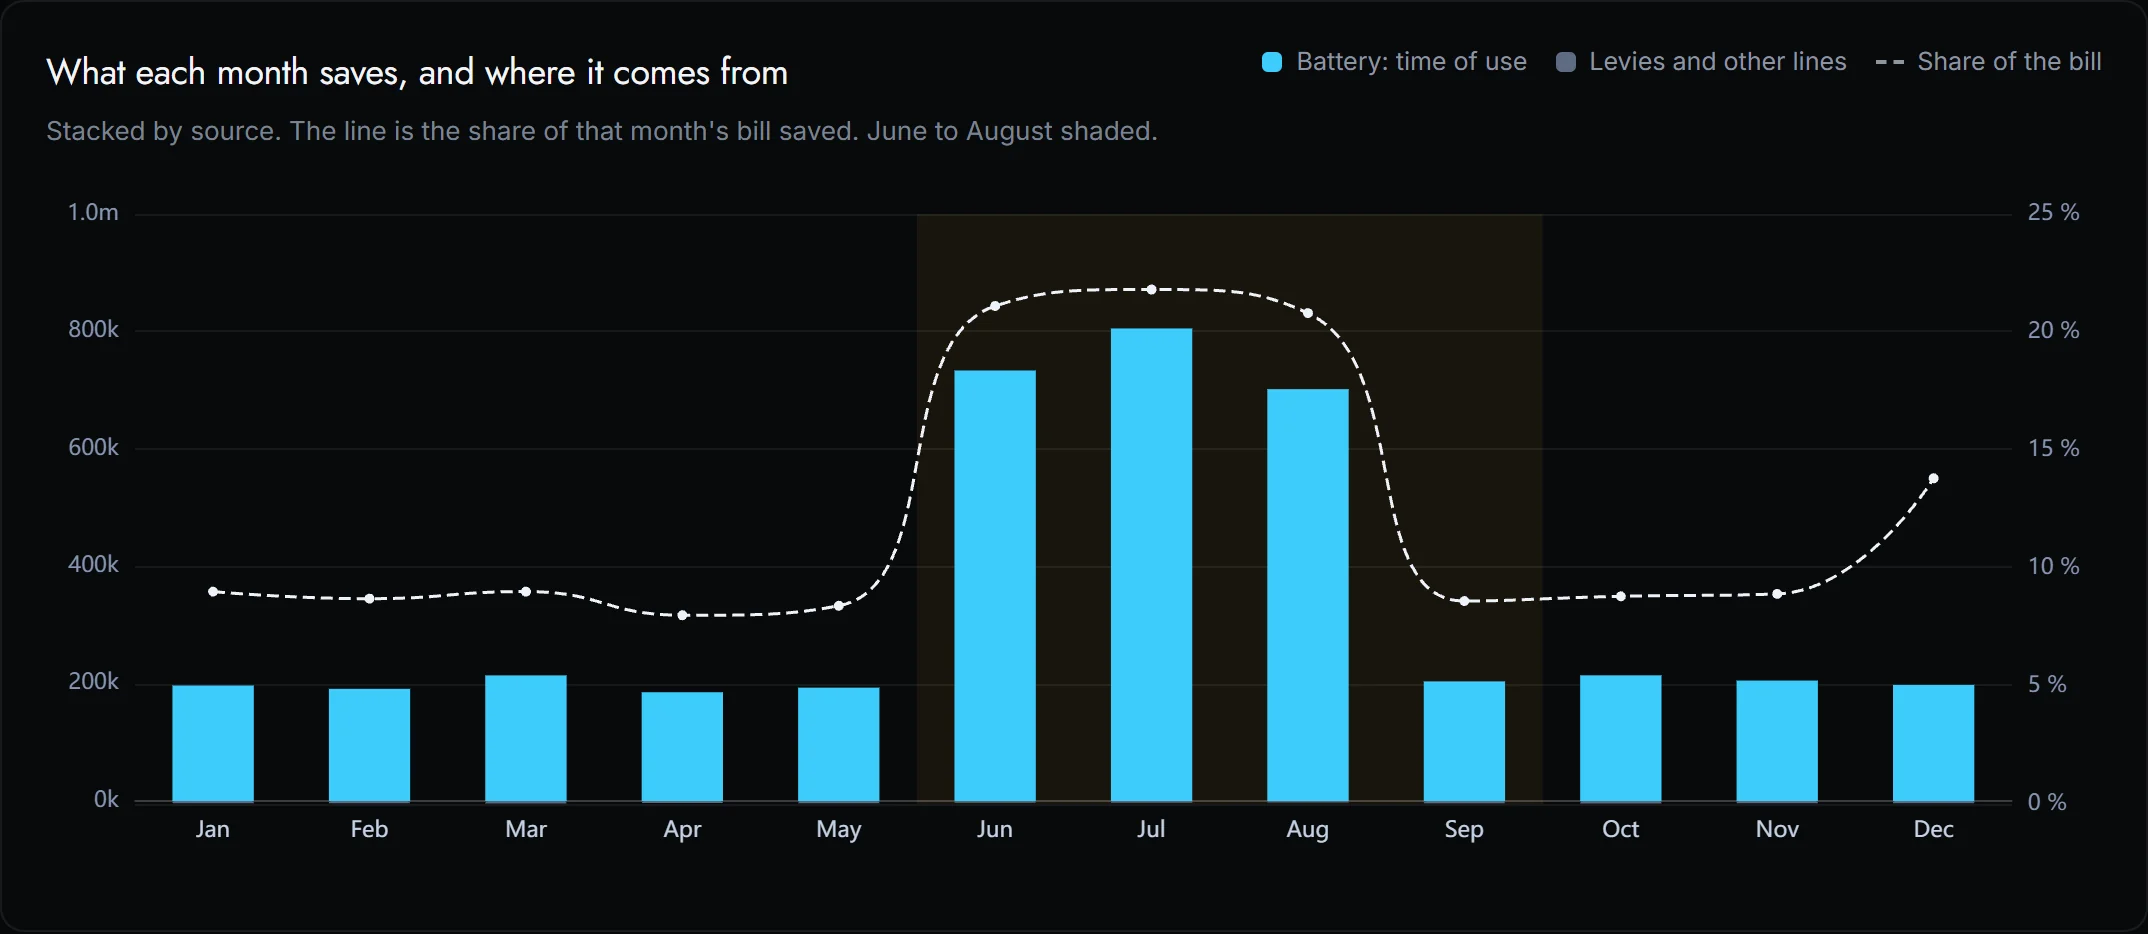This screenshot has height=934, width=2148.
Task: Click the April bar
Action: [x=682, y=747]
